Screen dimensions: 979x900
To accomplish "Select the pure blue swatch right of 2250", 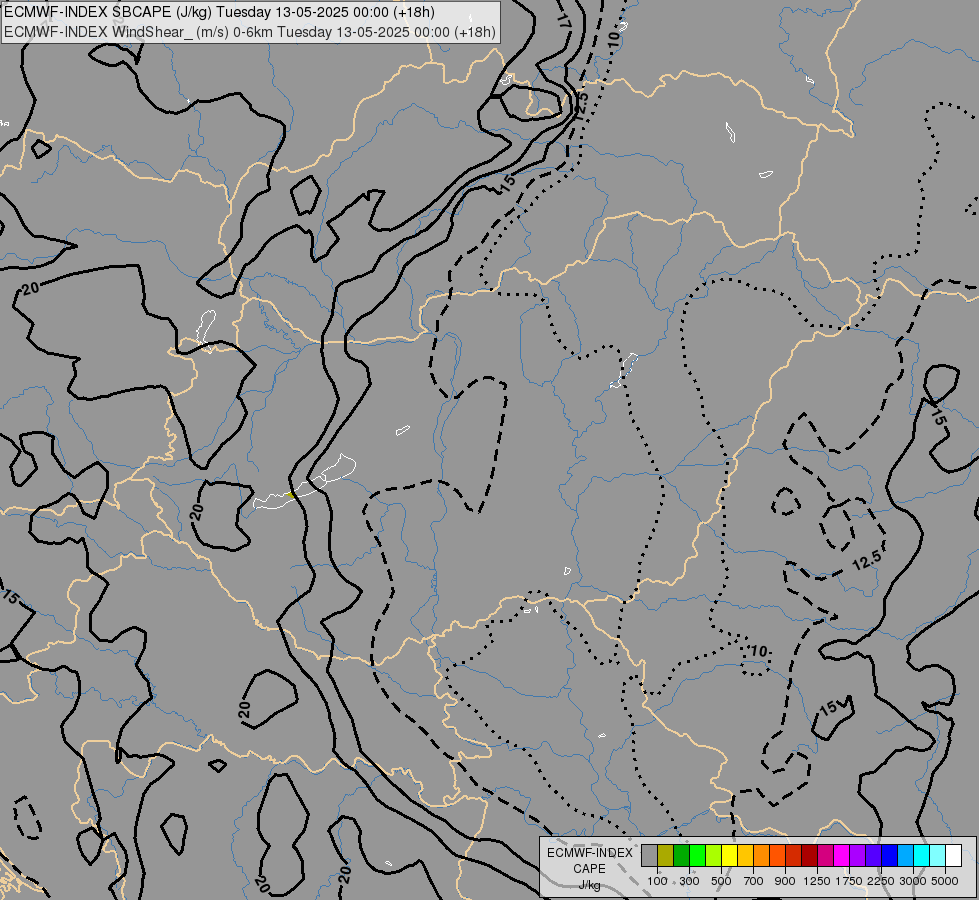I will [890, 855].
